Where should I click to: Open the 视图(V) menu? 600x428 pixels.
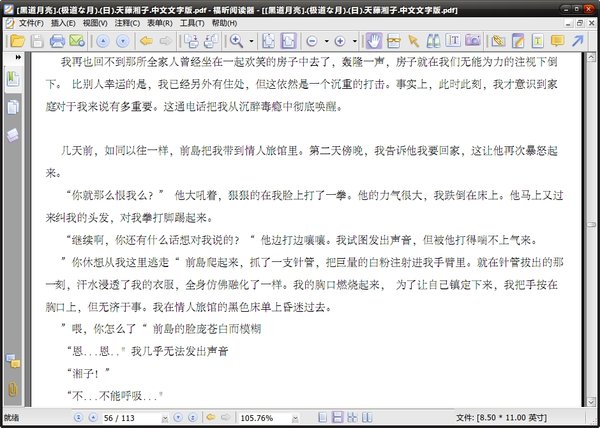[x=95, y=23]
